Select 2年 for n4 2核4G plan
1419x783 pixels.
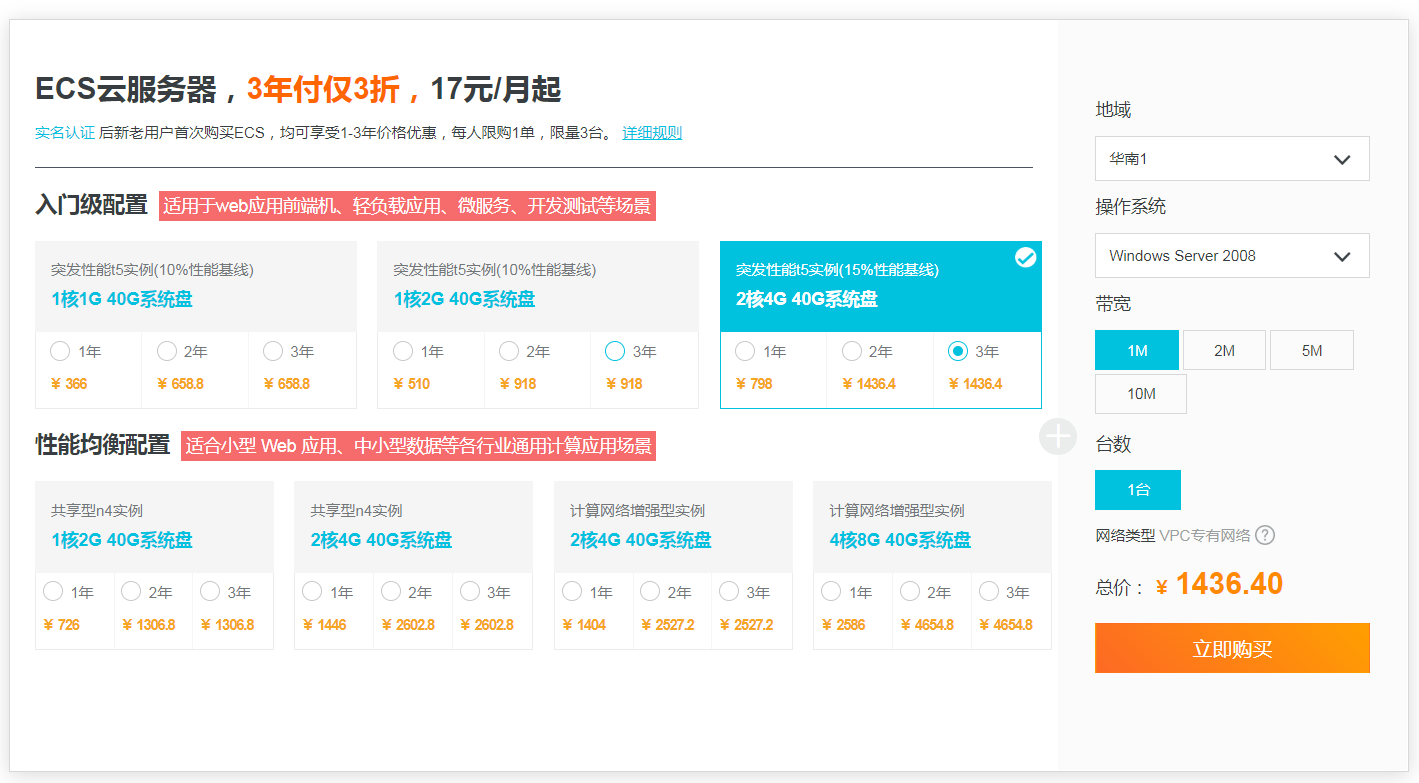point(391,592)
